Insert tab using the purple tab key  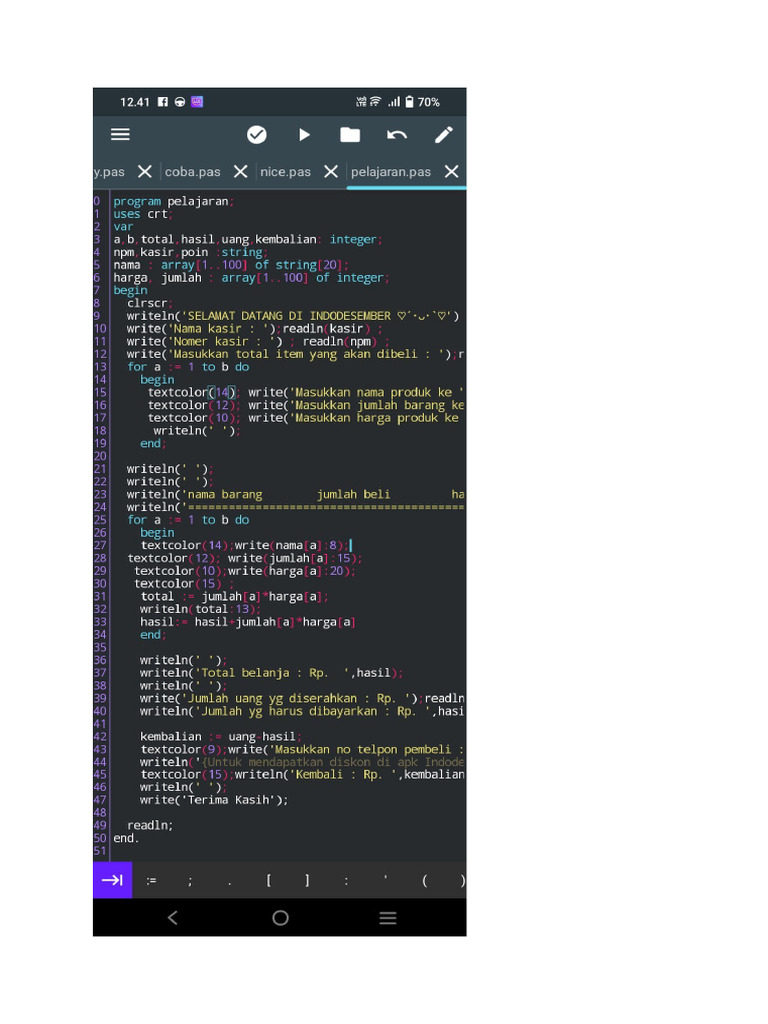[112, 880]
